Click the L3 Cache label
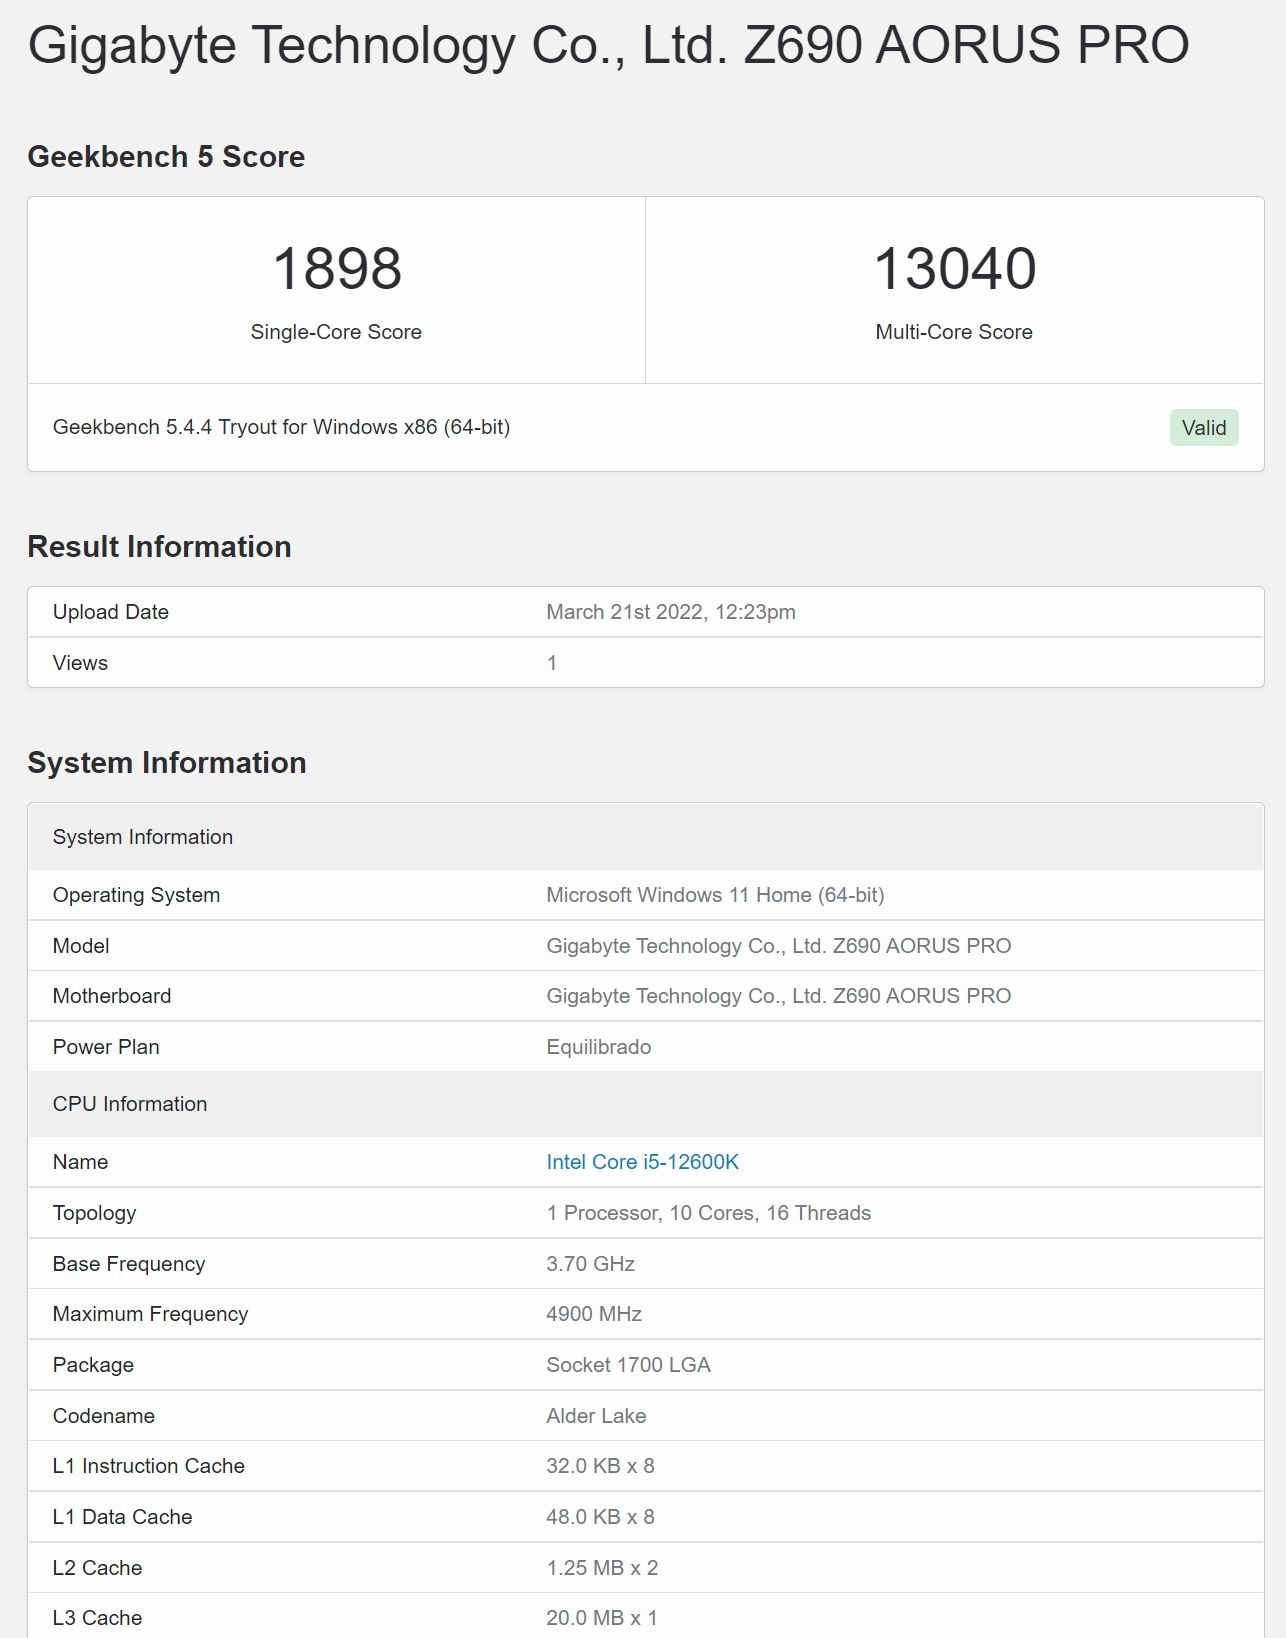Viewport: 1286px width, 1638px height. pos(97,1618)
